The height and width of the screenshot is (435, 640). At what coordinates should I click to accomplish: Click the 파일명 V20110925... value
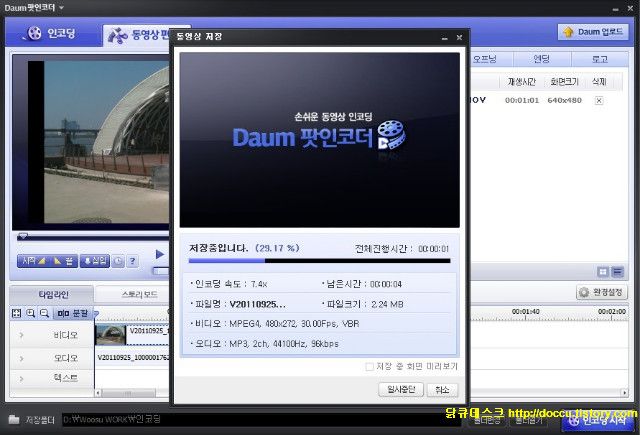pyautogui.click(x=258, y=304)
